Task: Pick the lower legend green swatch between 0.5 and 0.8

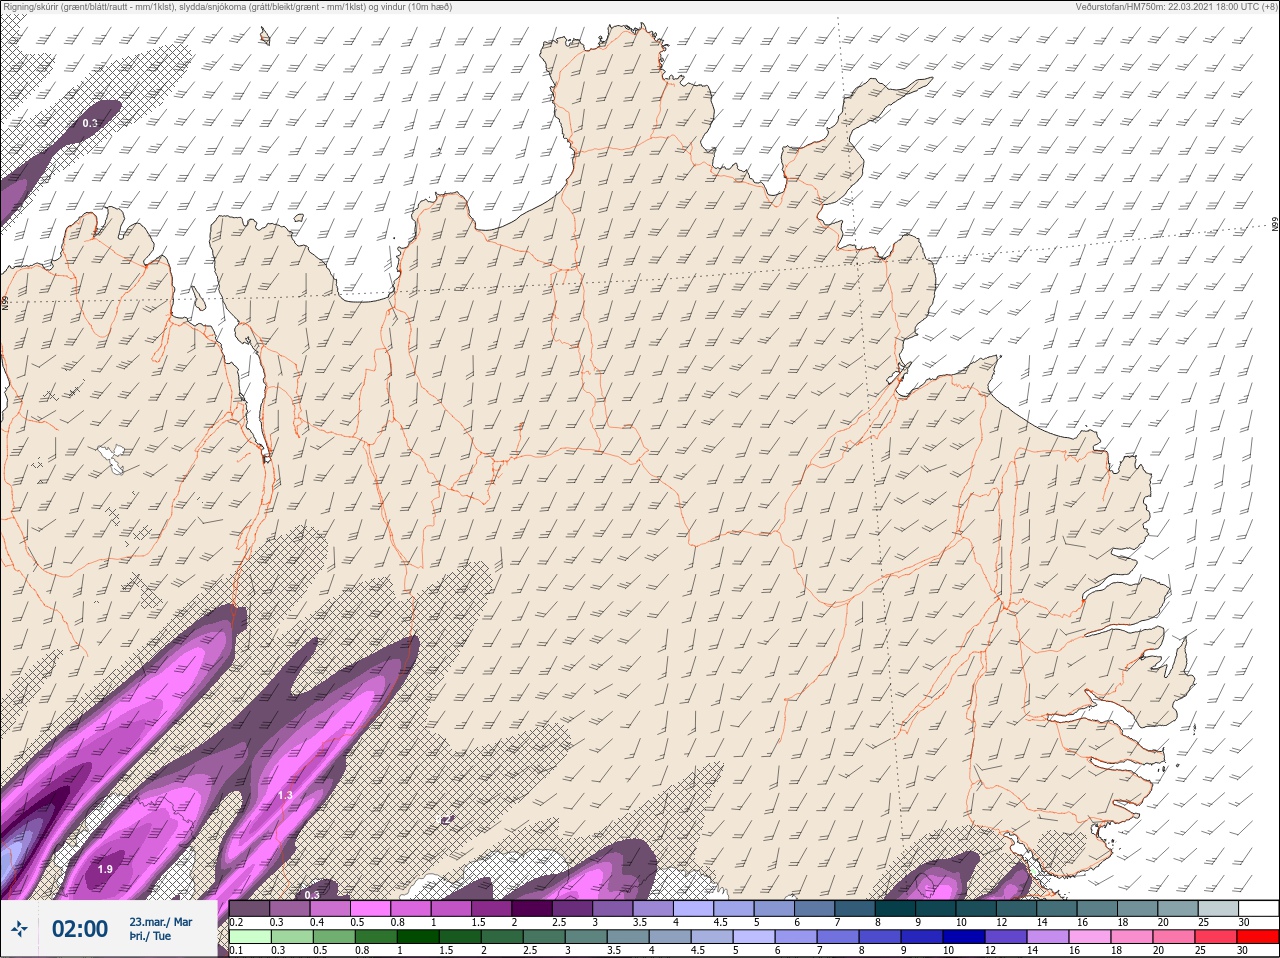Action: [x=334, y=937]
